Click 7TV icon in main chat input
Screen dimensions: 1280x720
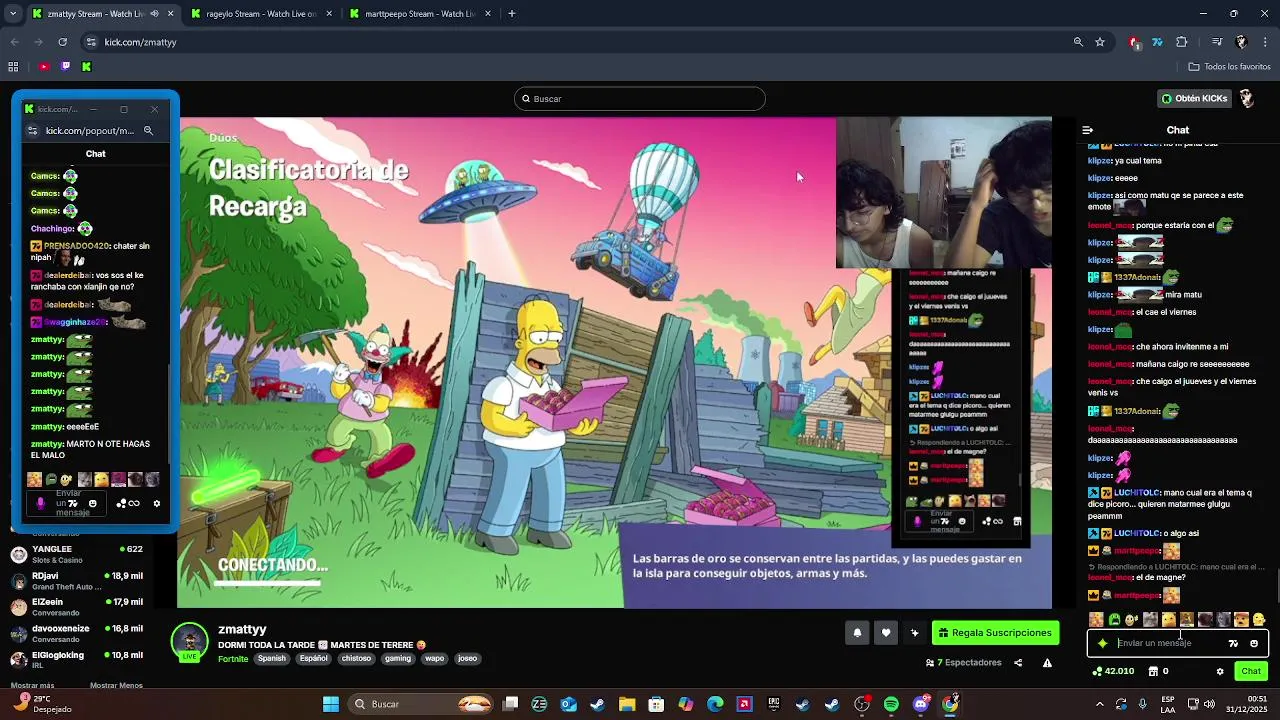click(x=1233, y=643)
